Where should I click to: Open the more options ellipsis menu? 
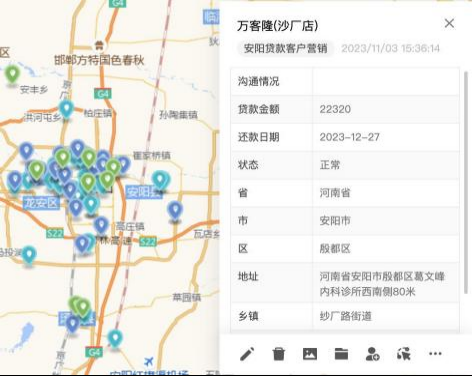tap(435, 354)
